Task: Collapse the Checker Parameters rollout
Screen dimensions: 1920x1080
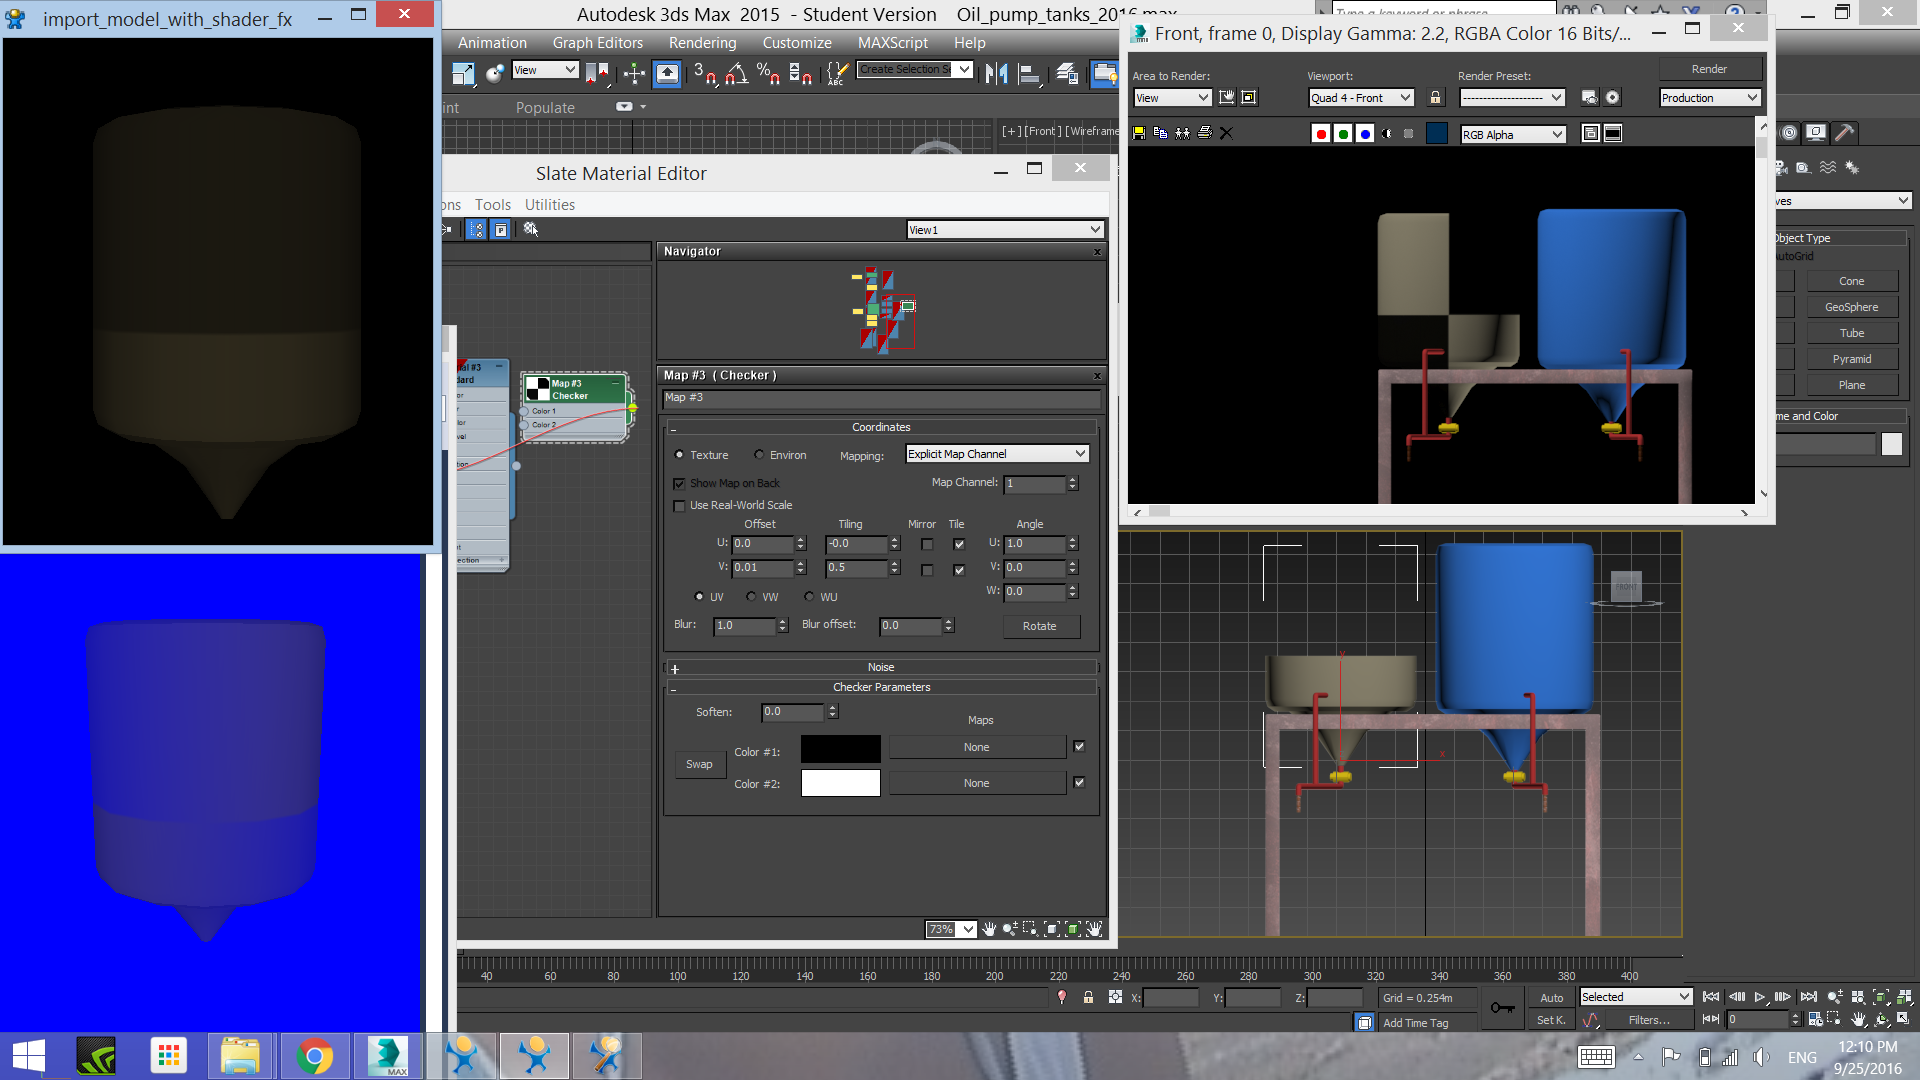Action: click(881, 688)
